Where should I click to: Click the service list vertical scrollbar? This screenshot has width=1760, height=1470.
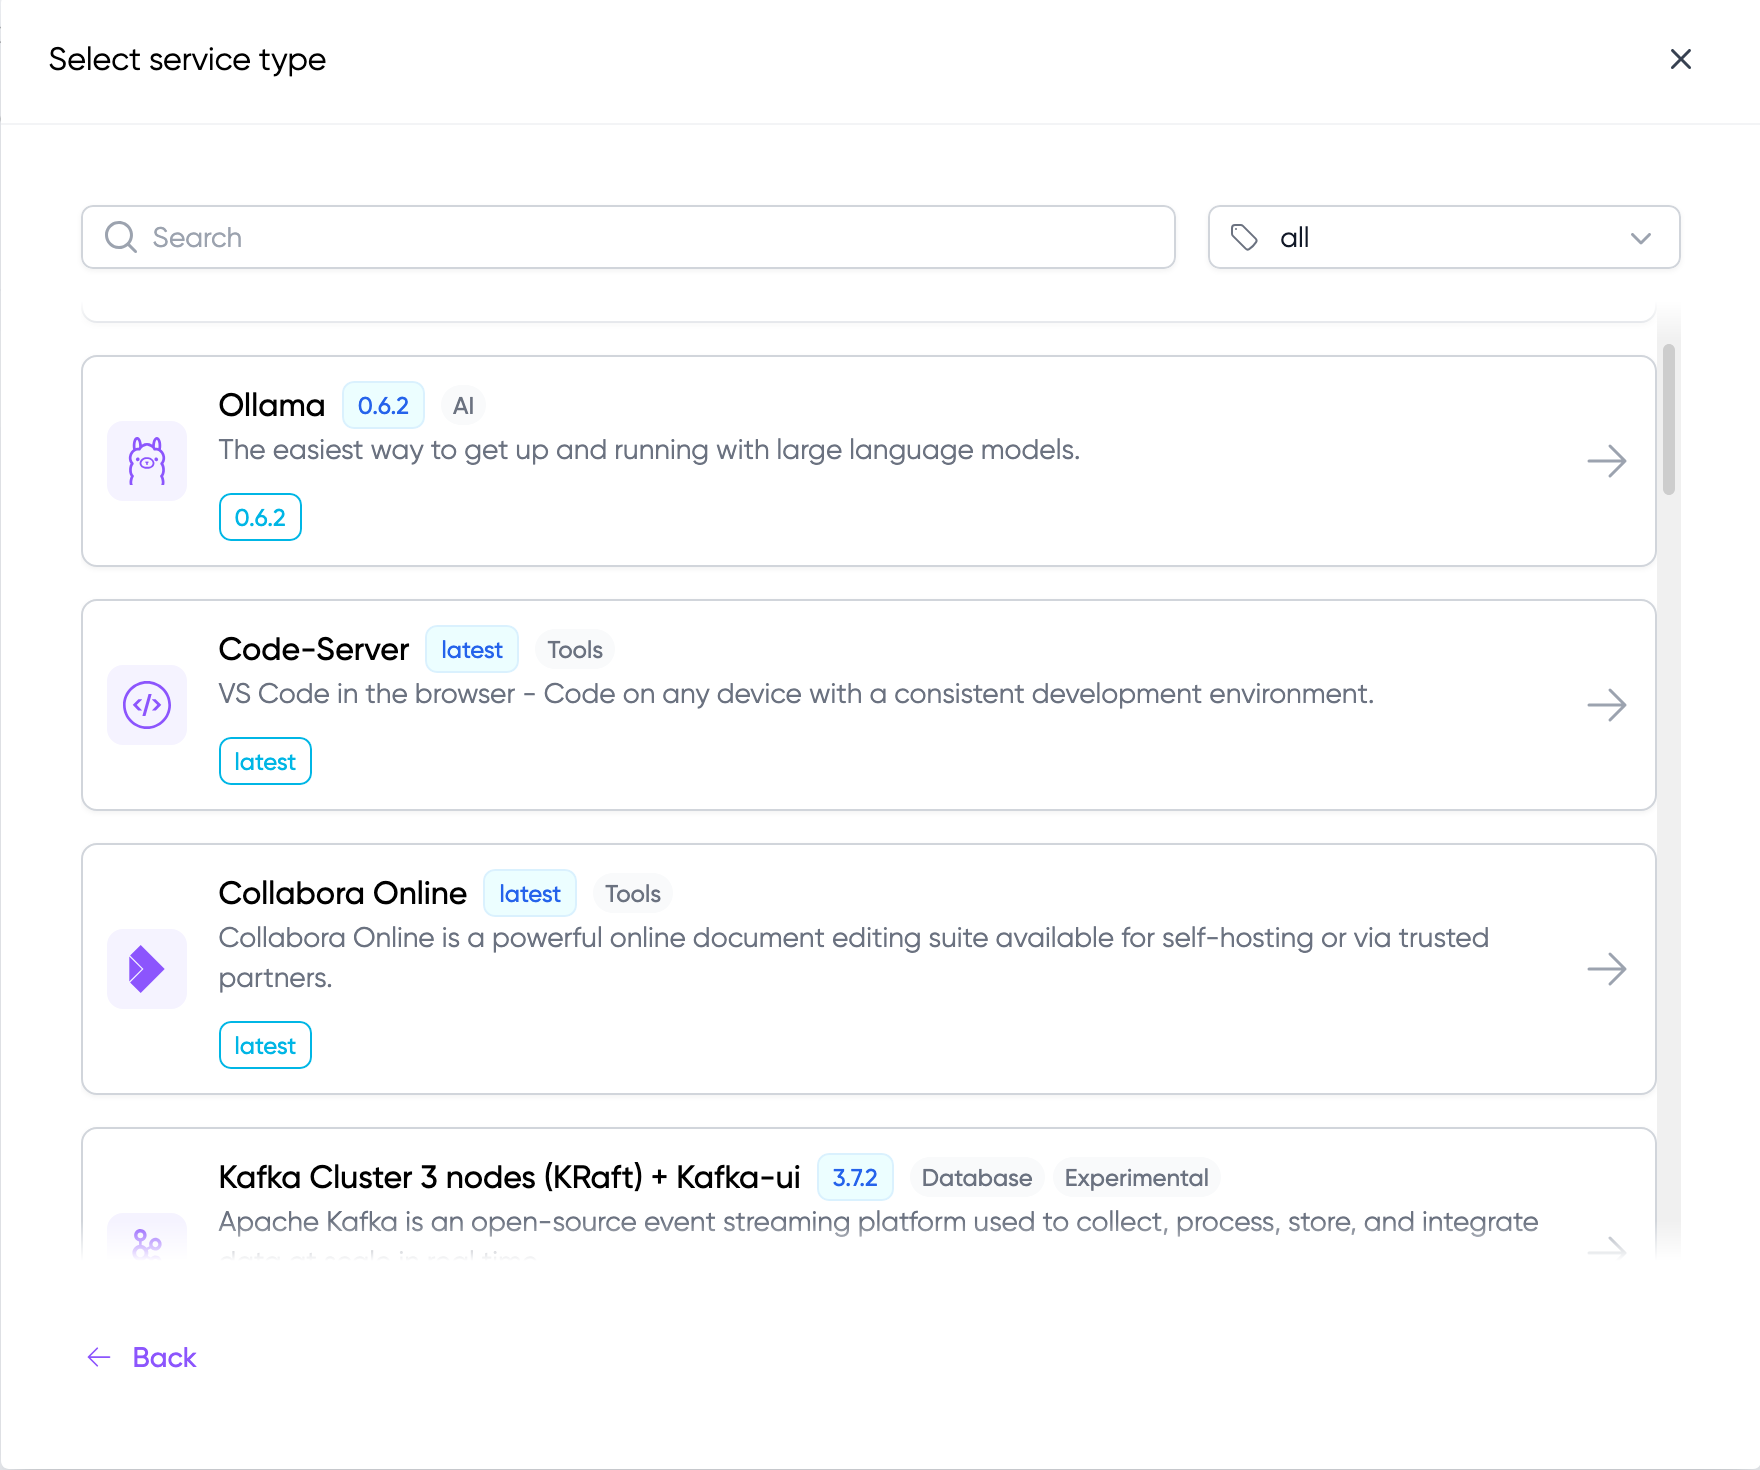pyautogui.click(x=1668, y=420)
